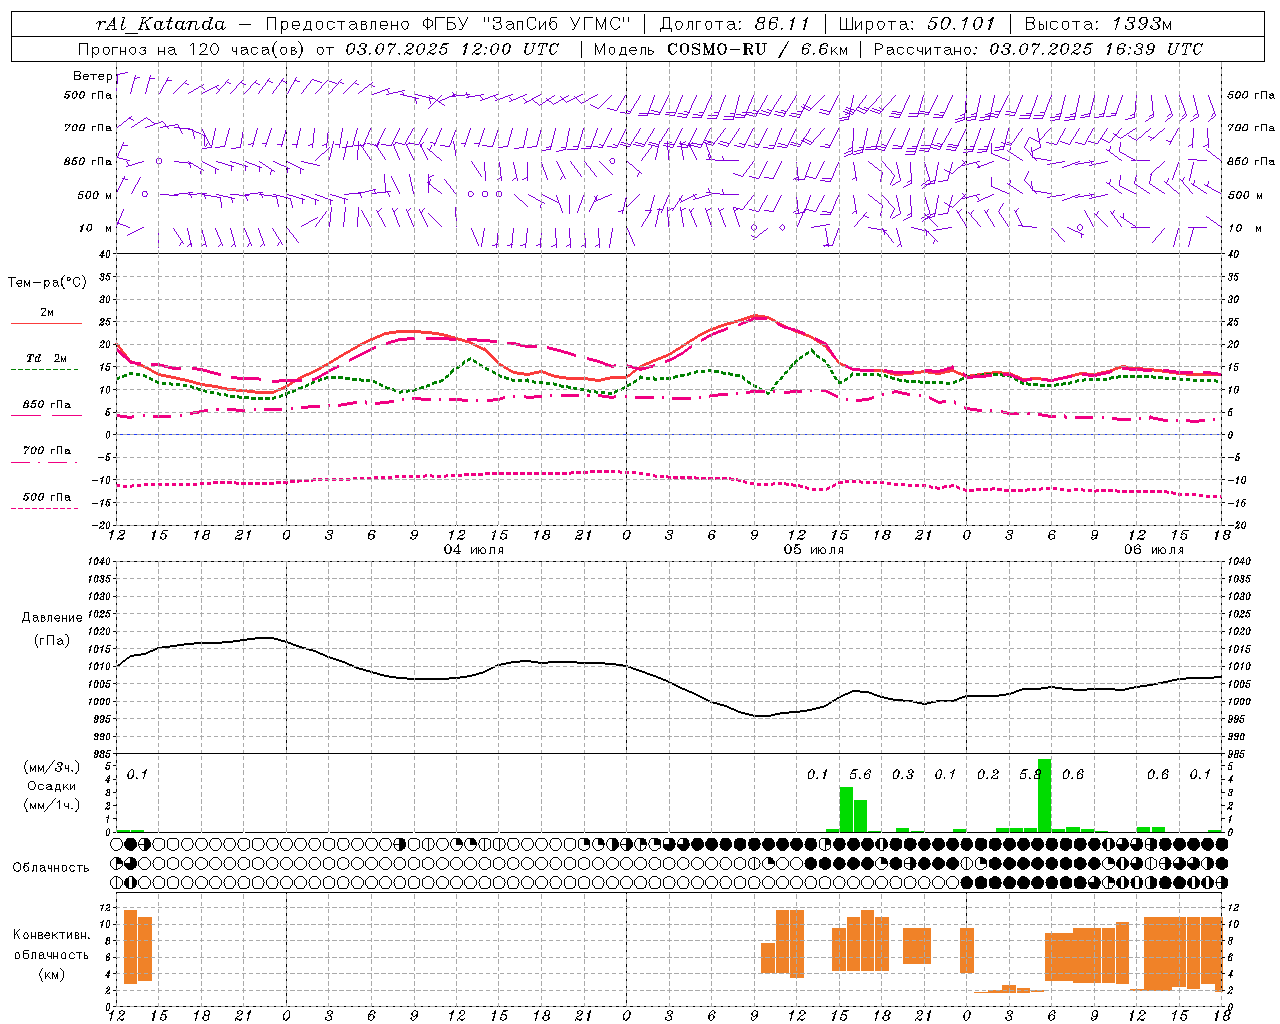
Task: Click the 04 июля date label
Action: pyautogui.click(x=474, y=550)
